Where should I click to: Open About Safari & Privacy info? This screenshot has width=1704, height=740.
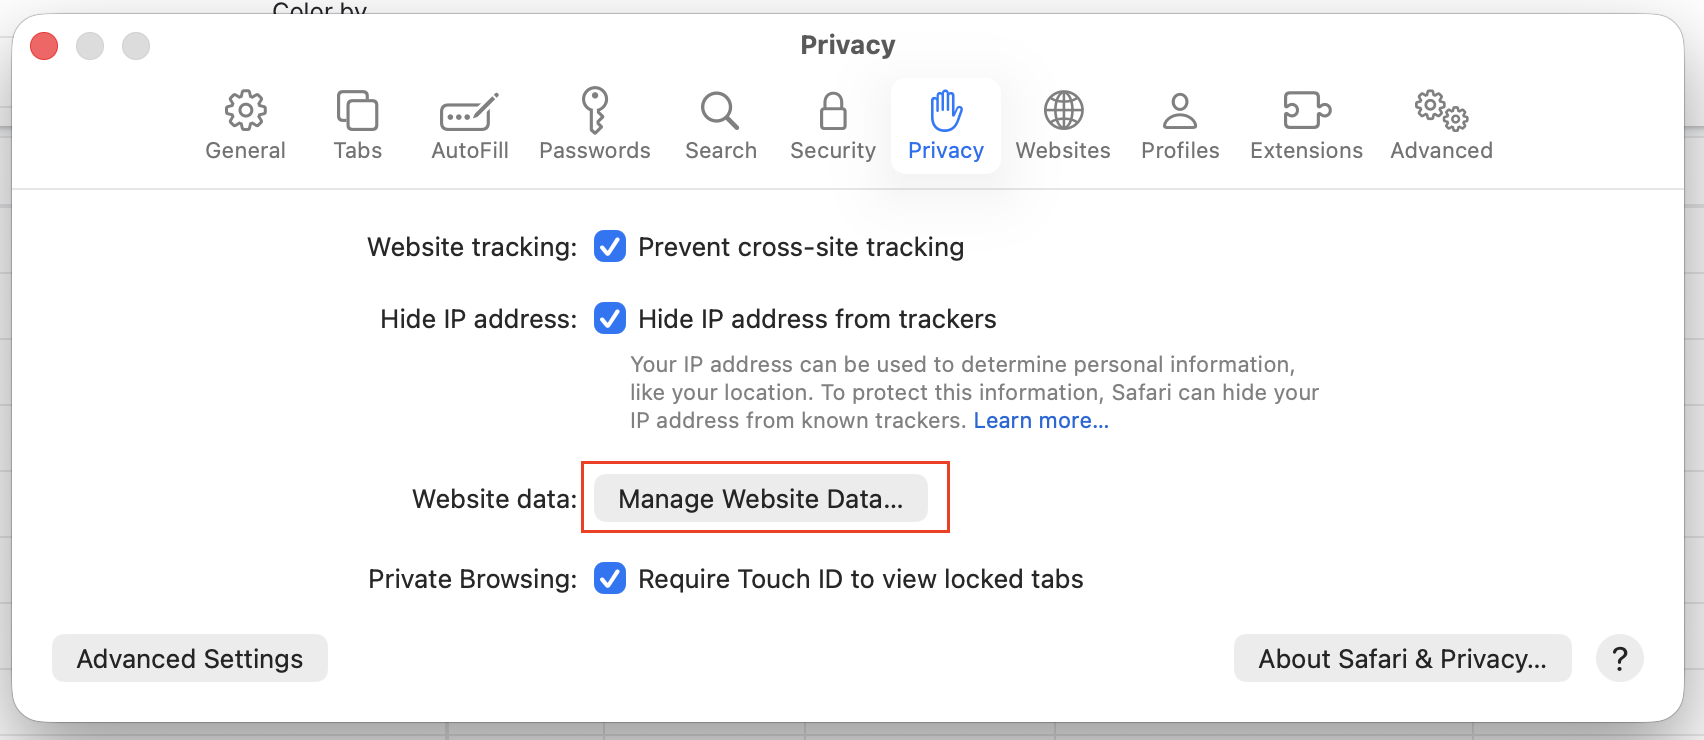pos(1402,658)
